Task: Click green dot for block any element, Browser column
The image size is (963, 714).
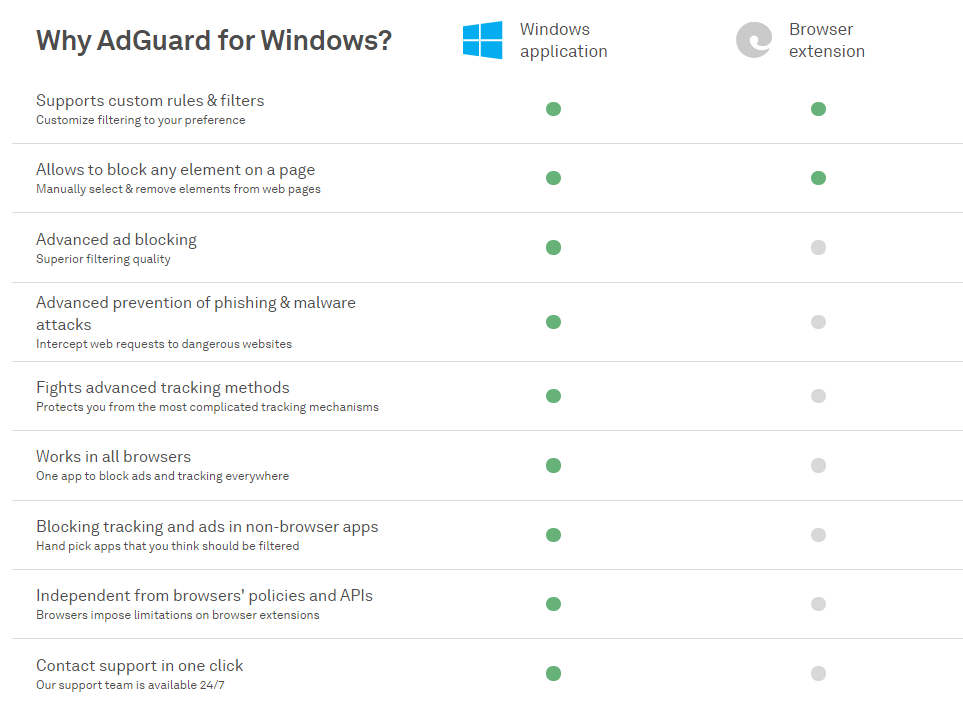Action: point(818,178)
